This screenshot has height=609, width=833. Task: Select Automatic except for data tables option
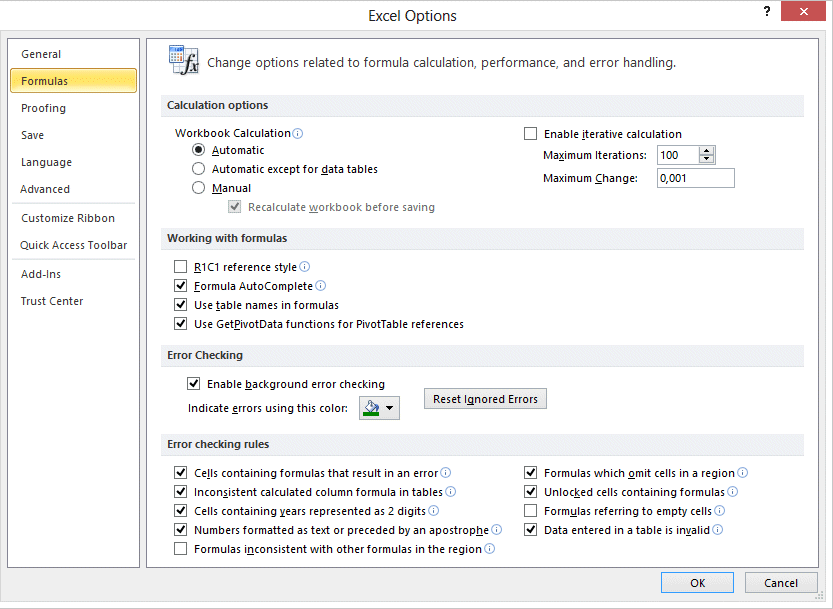tap(198, 169)
